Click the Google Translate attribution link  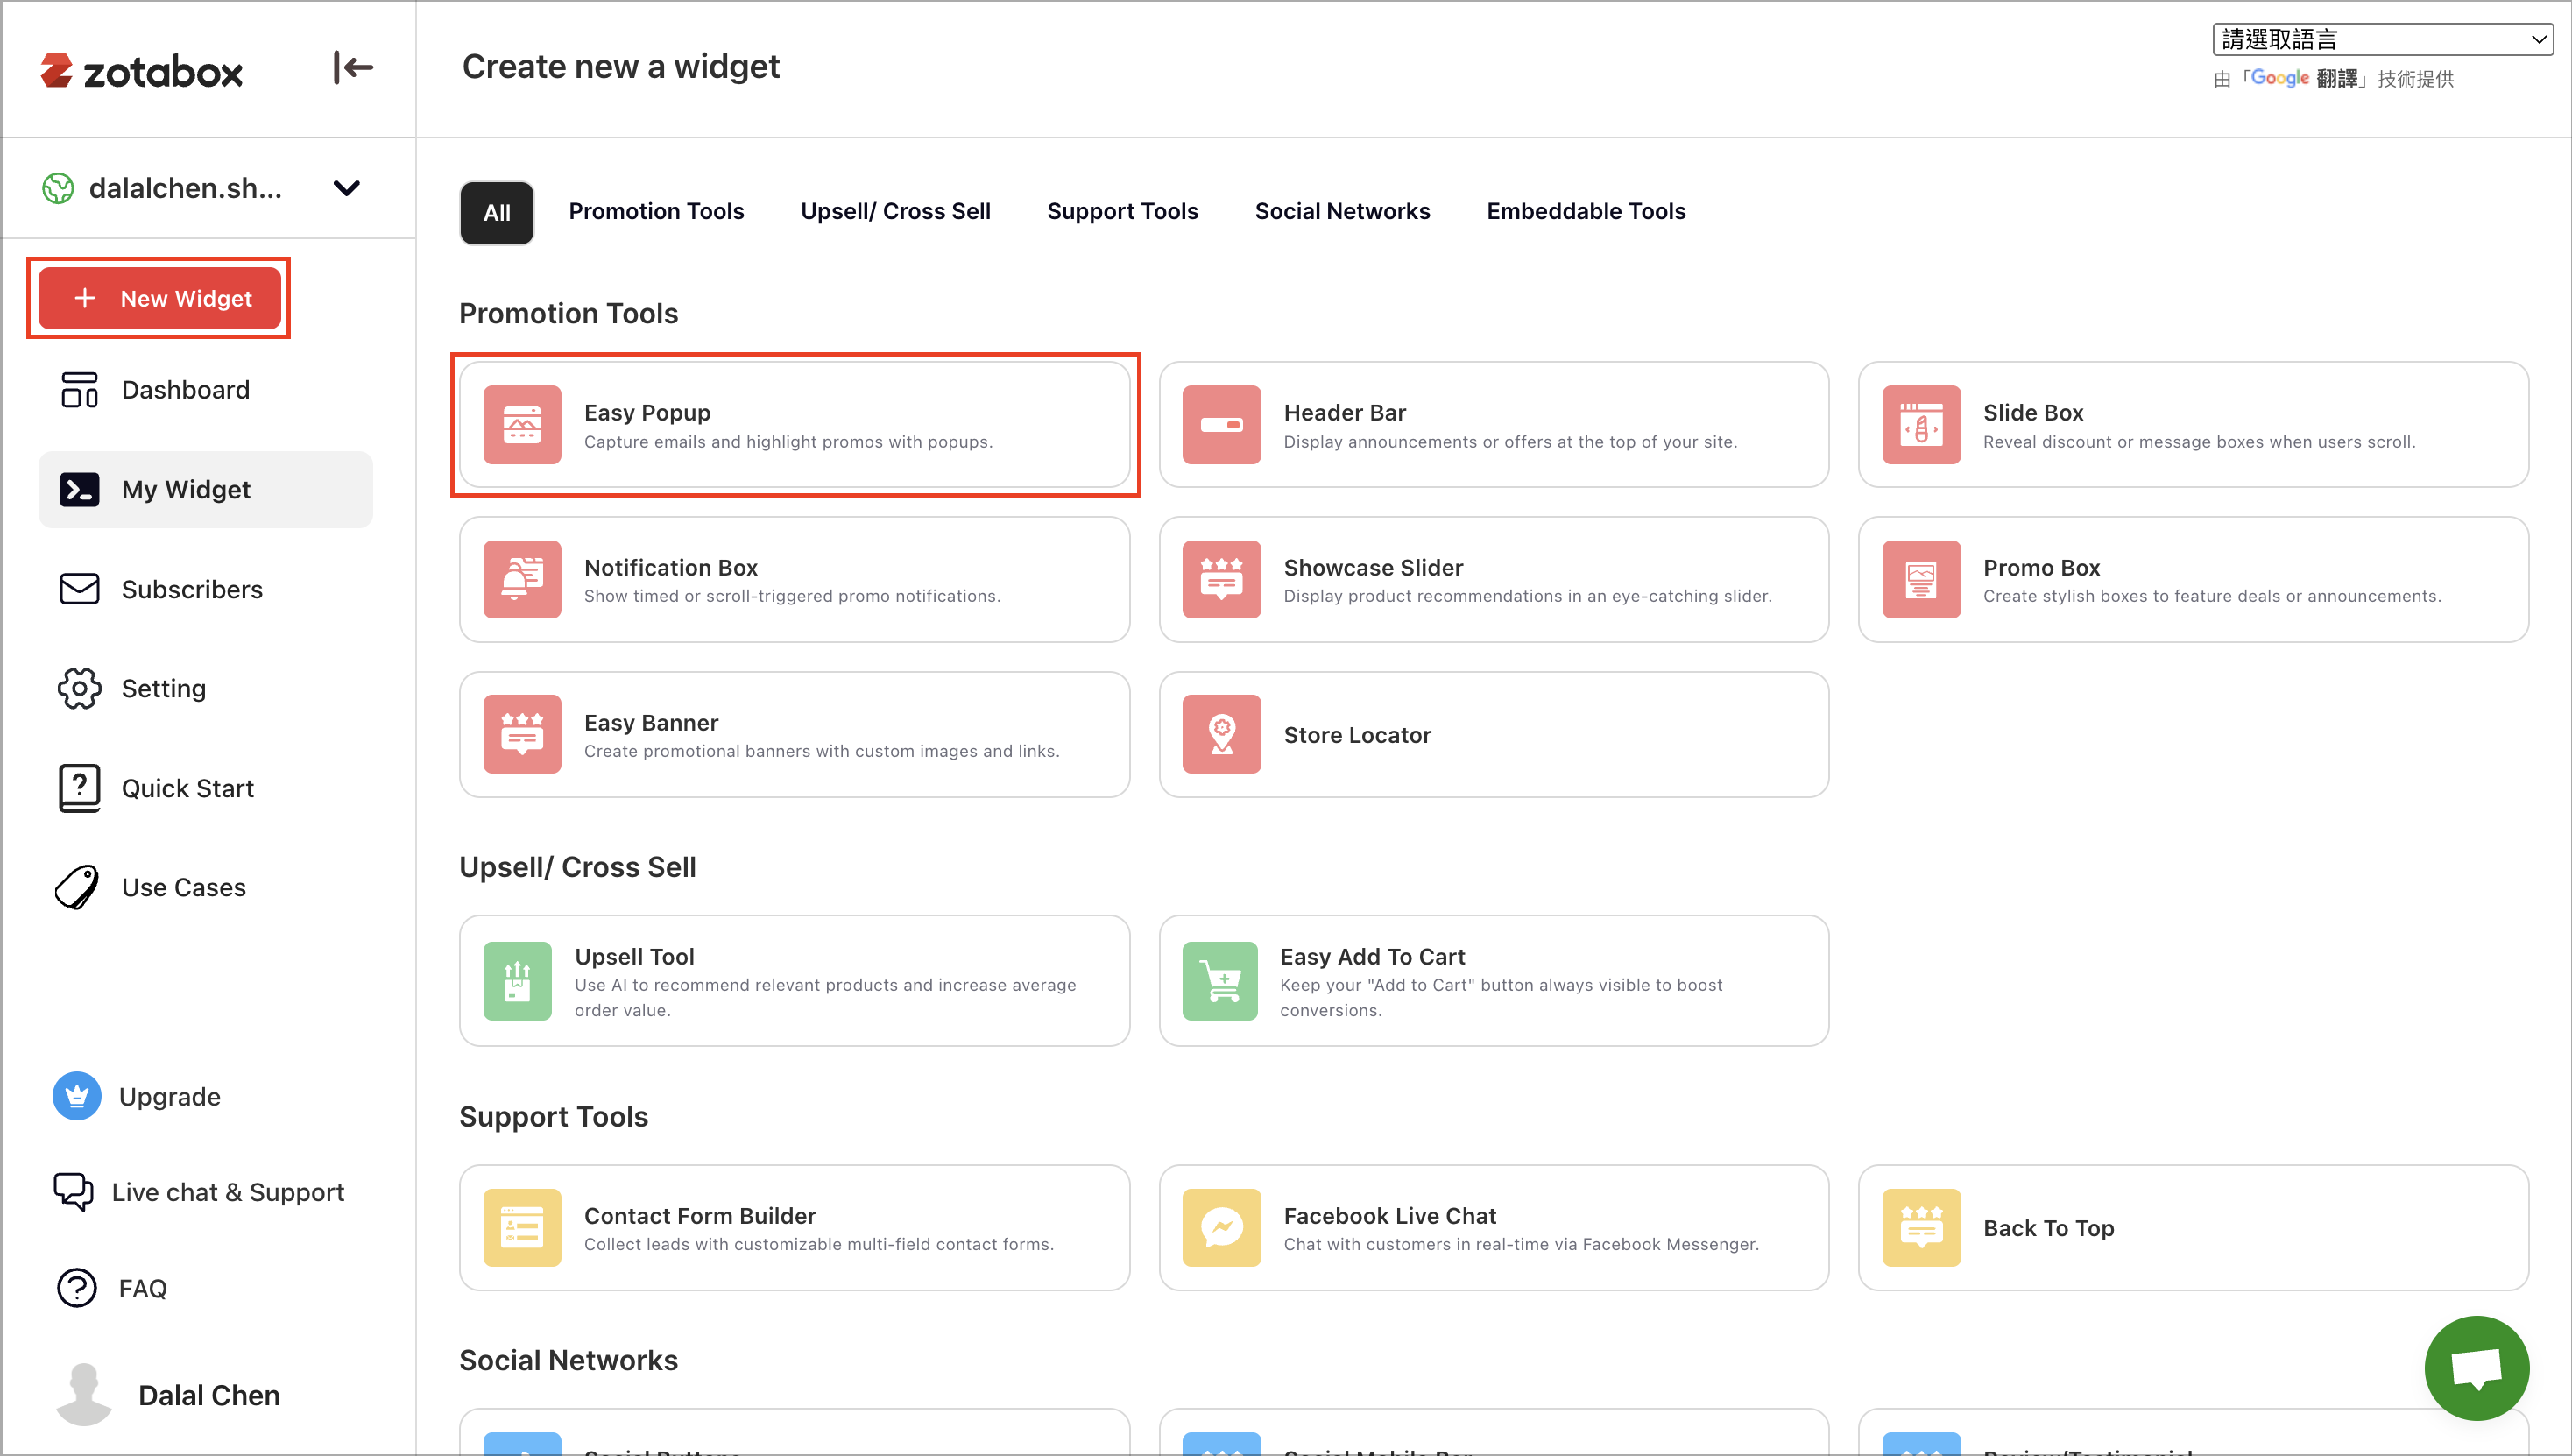click(2304, 78)
